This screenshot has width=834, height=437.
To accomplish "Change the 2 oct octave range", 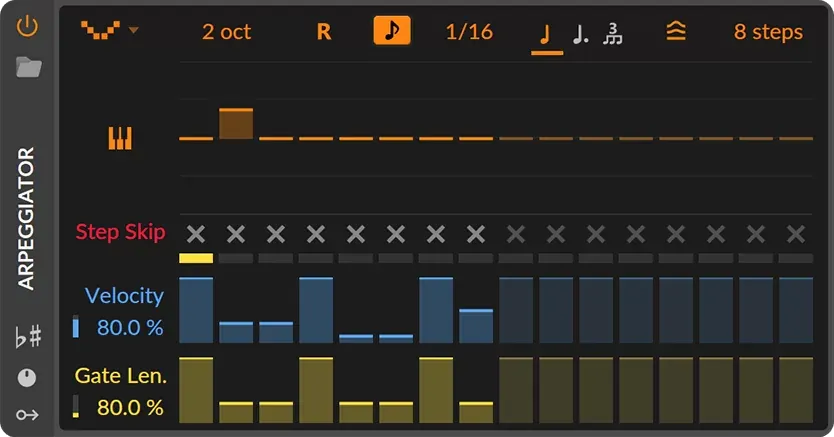I will [x=226, y=32].
